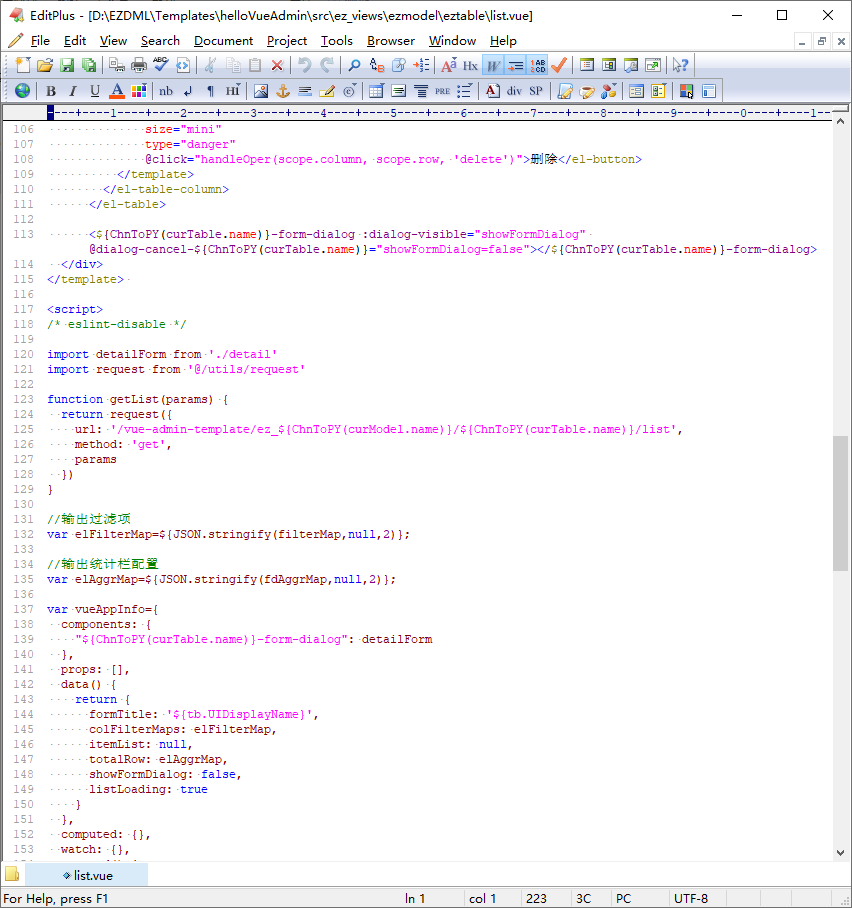Run the spell checker
The image size is (852, 908).
pos(163,64)
